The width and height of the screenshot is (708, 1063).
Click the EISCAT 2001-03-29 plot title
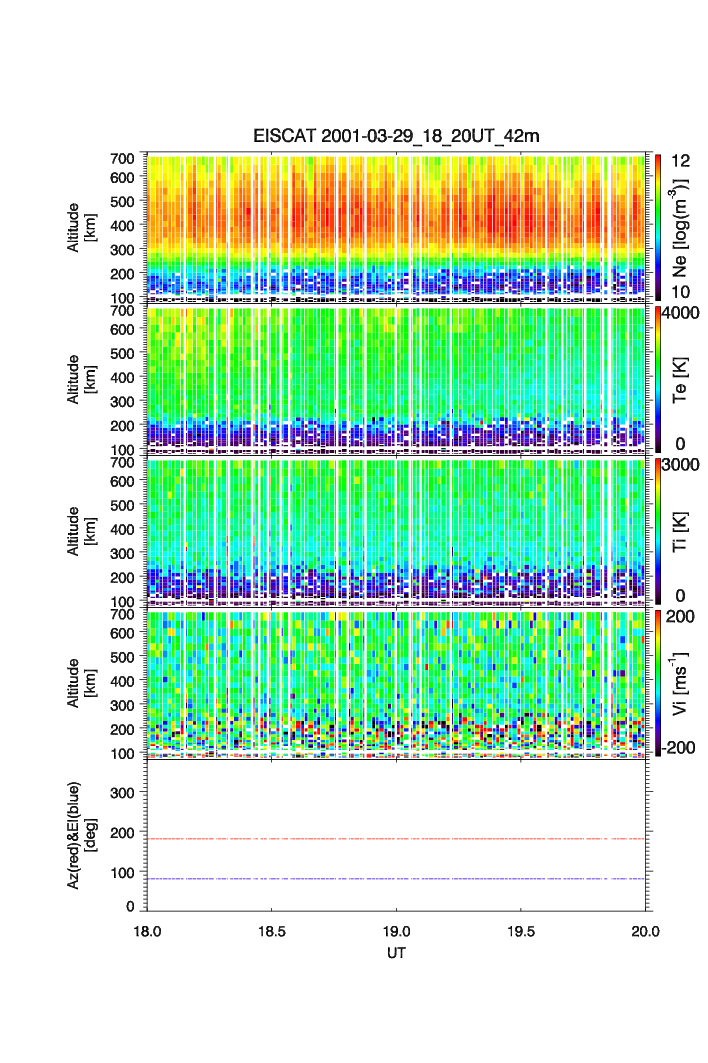pyautogui.click(x=396, y=136)
